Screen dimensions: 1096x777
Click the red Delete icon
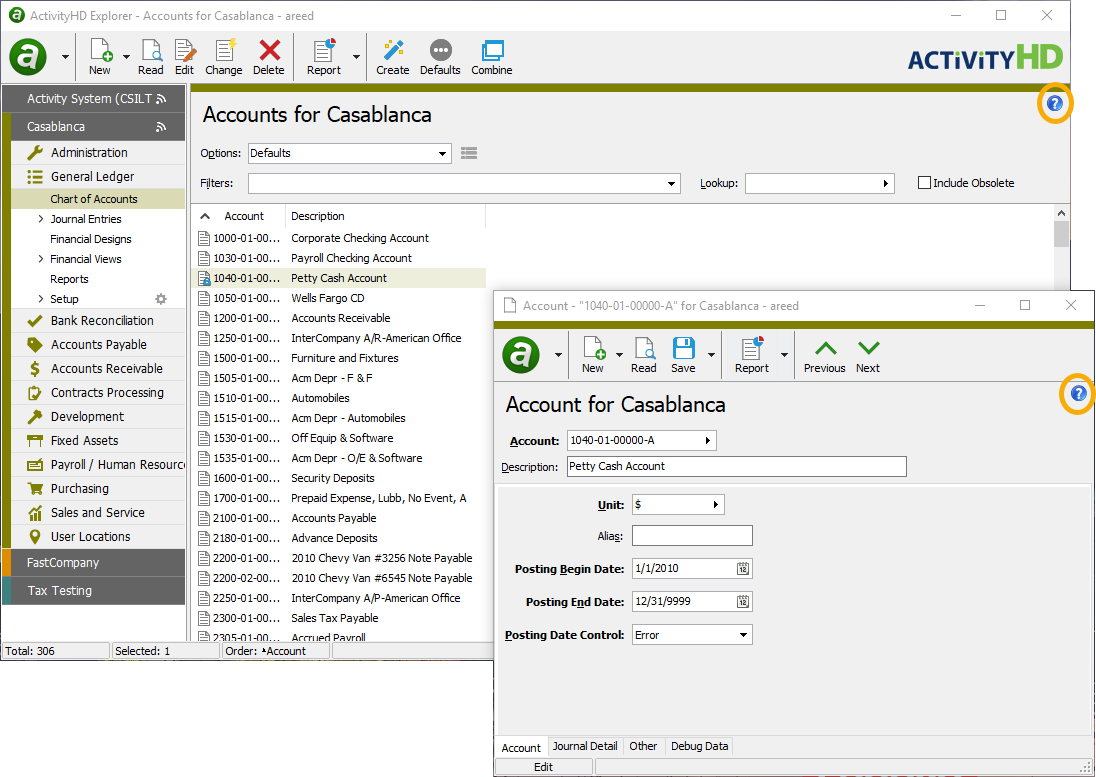pyautogui.click(x=269, y=57)
